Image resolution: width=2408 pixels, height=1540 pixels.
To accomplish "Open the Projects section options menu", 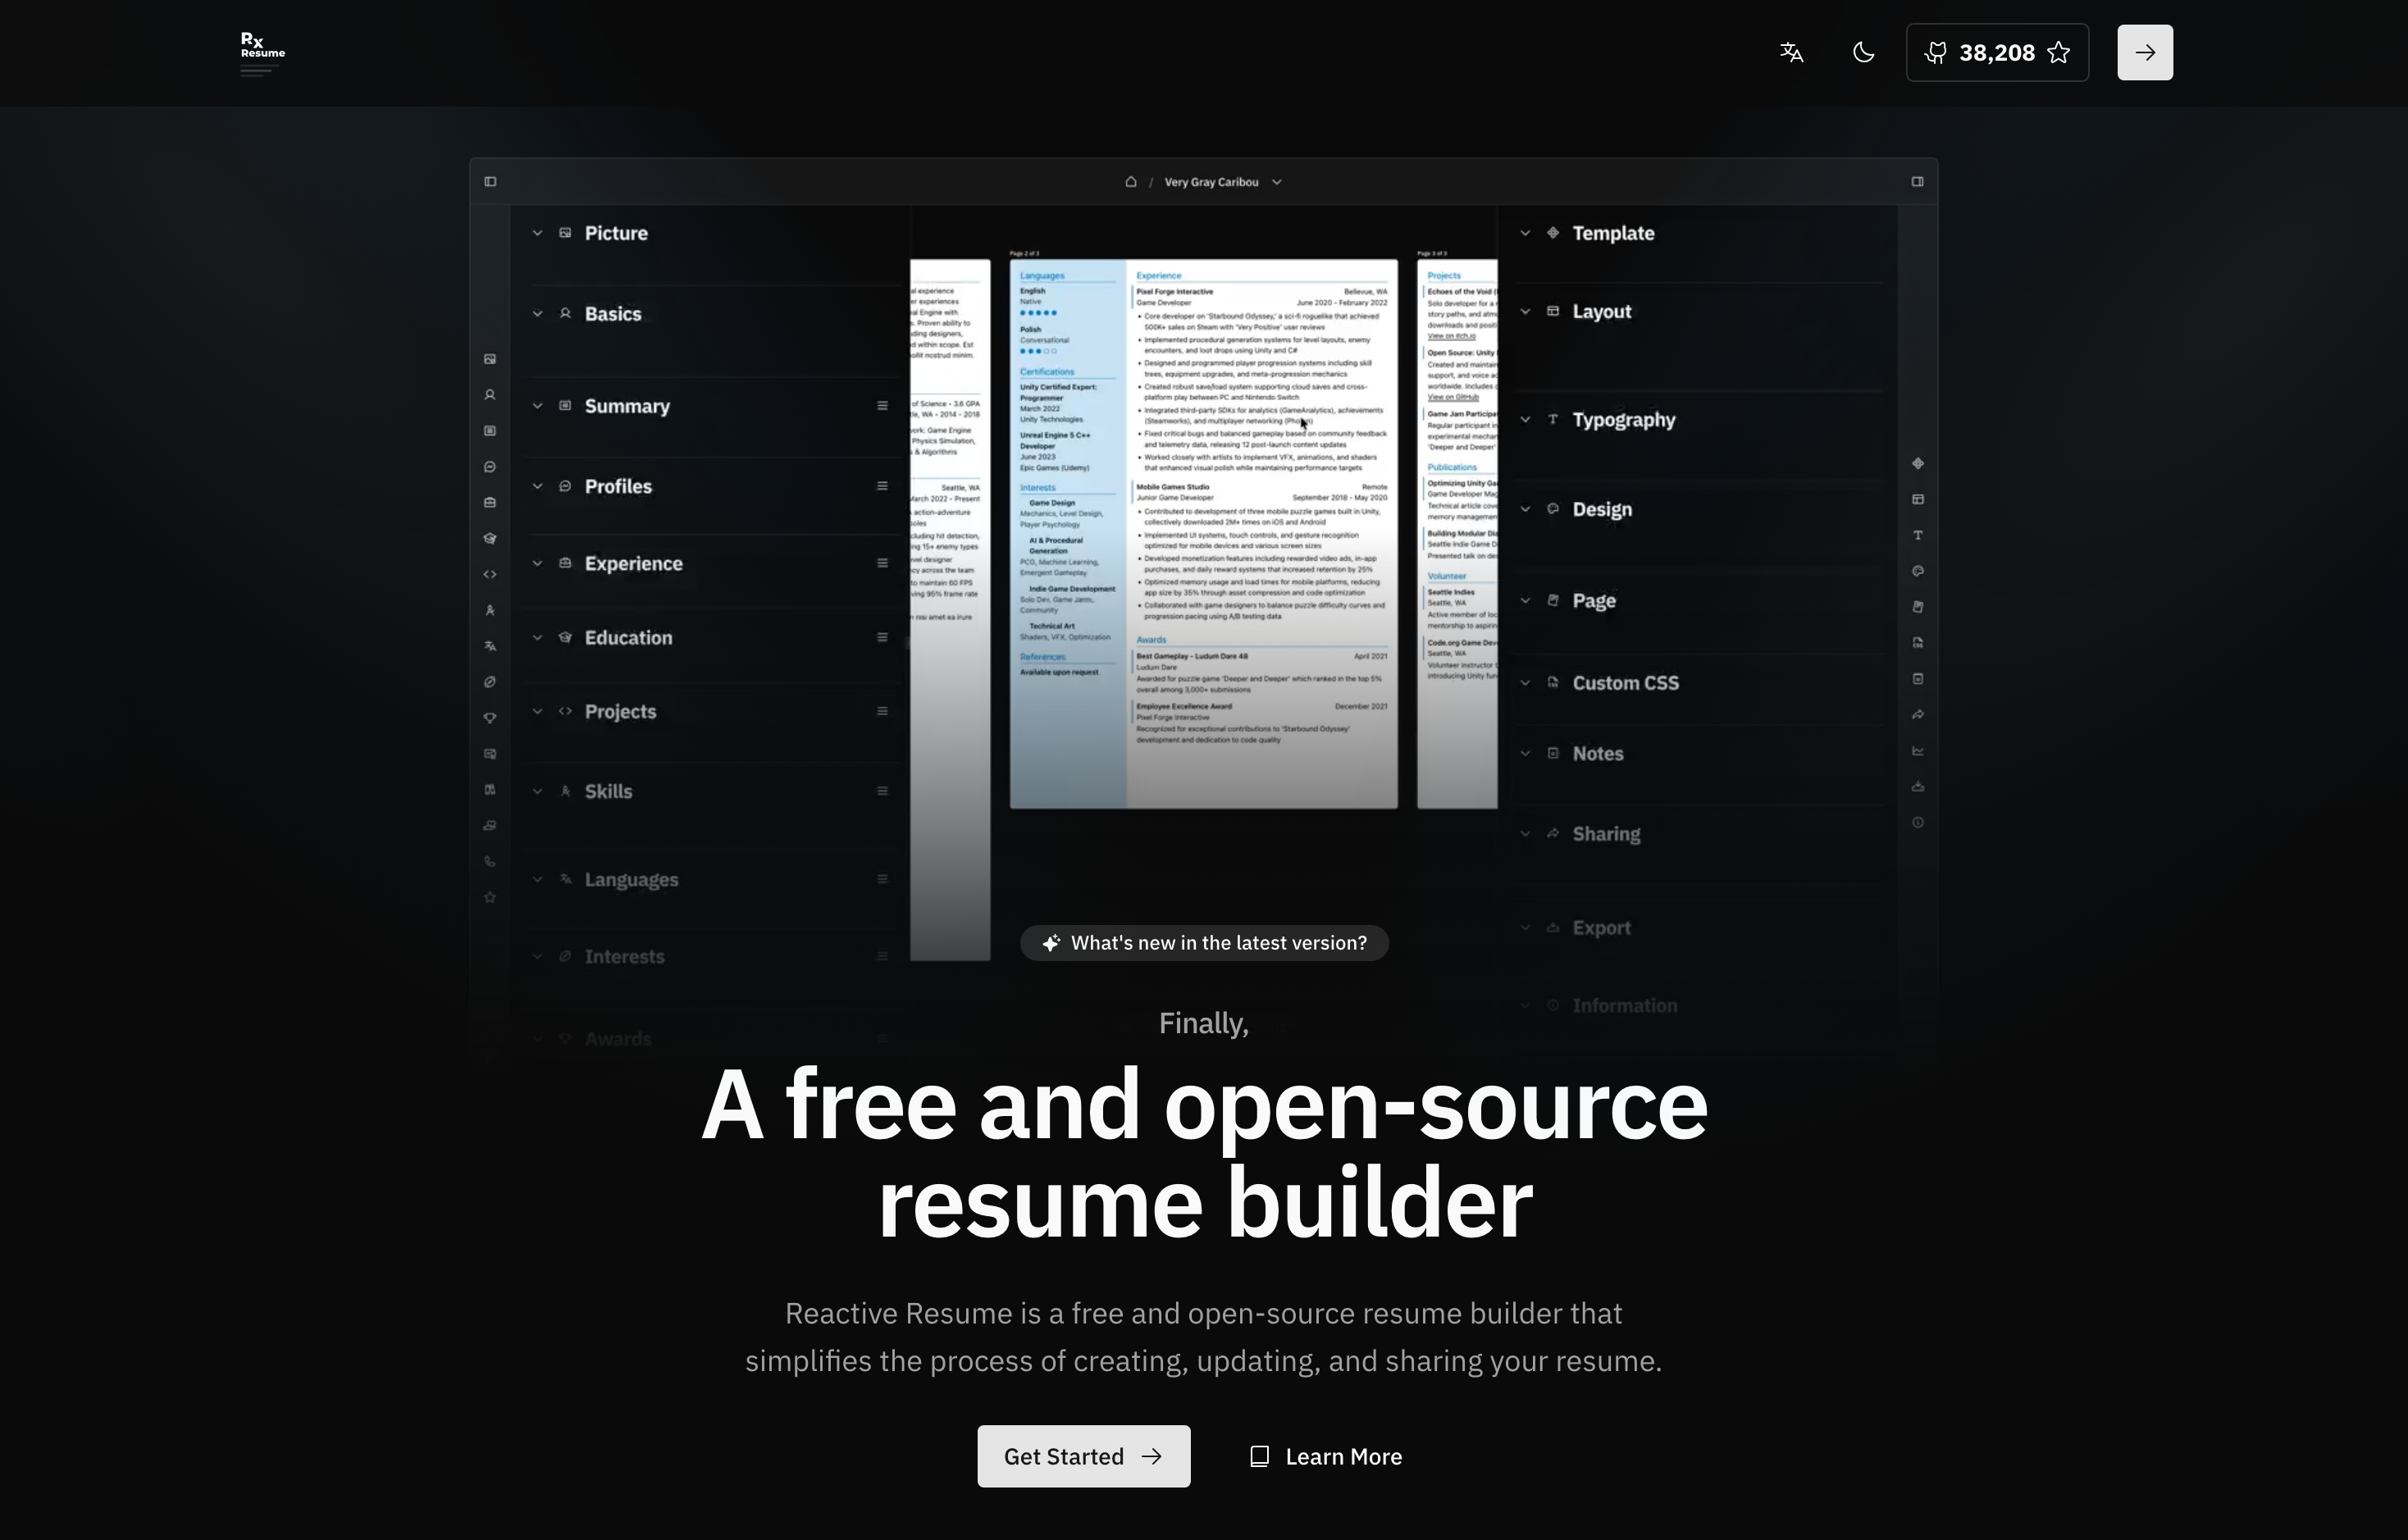I will click(882, 711).
